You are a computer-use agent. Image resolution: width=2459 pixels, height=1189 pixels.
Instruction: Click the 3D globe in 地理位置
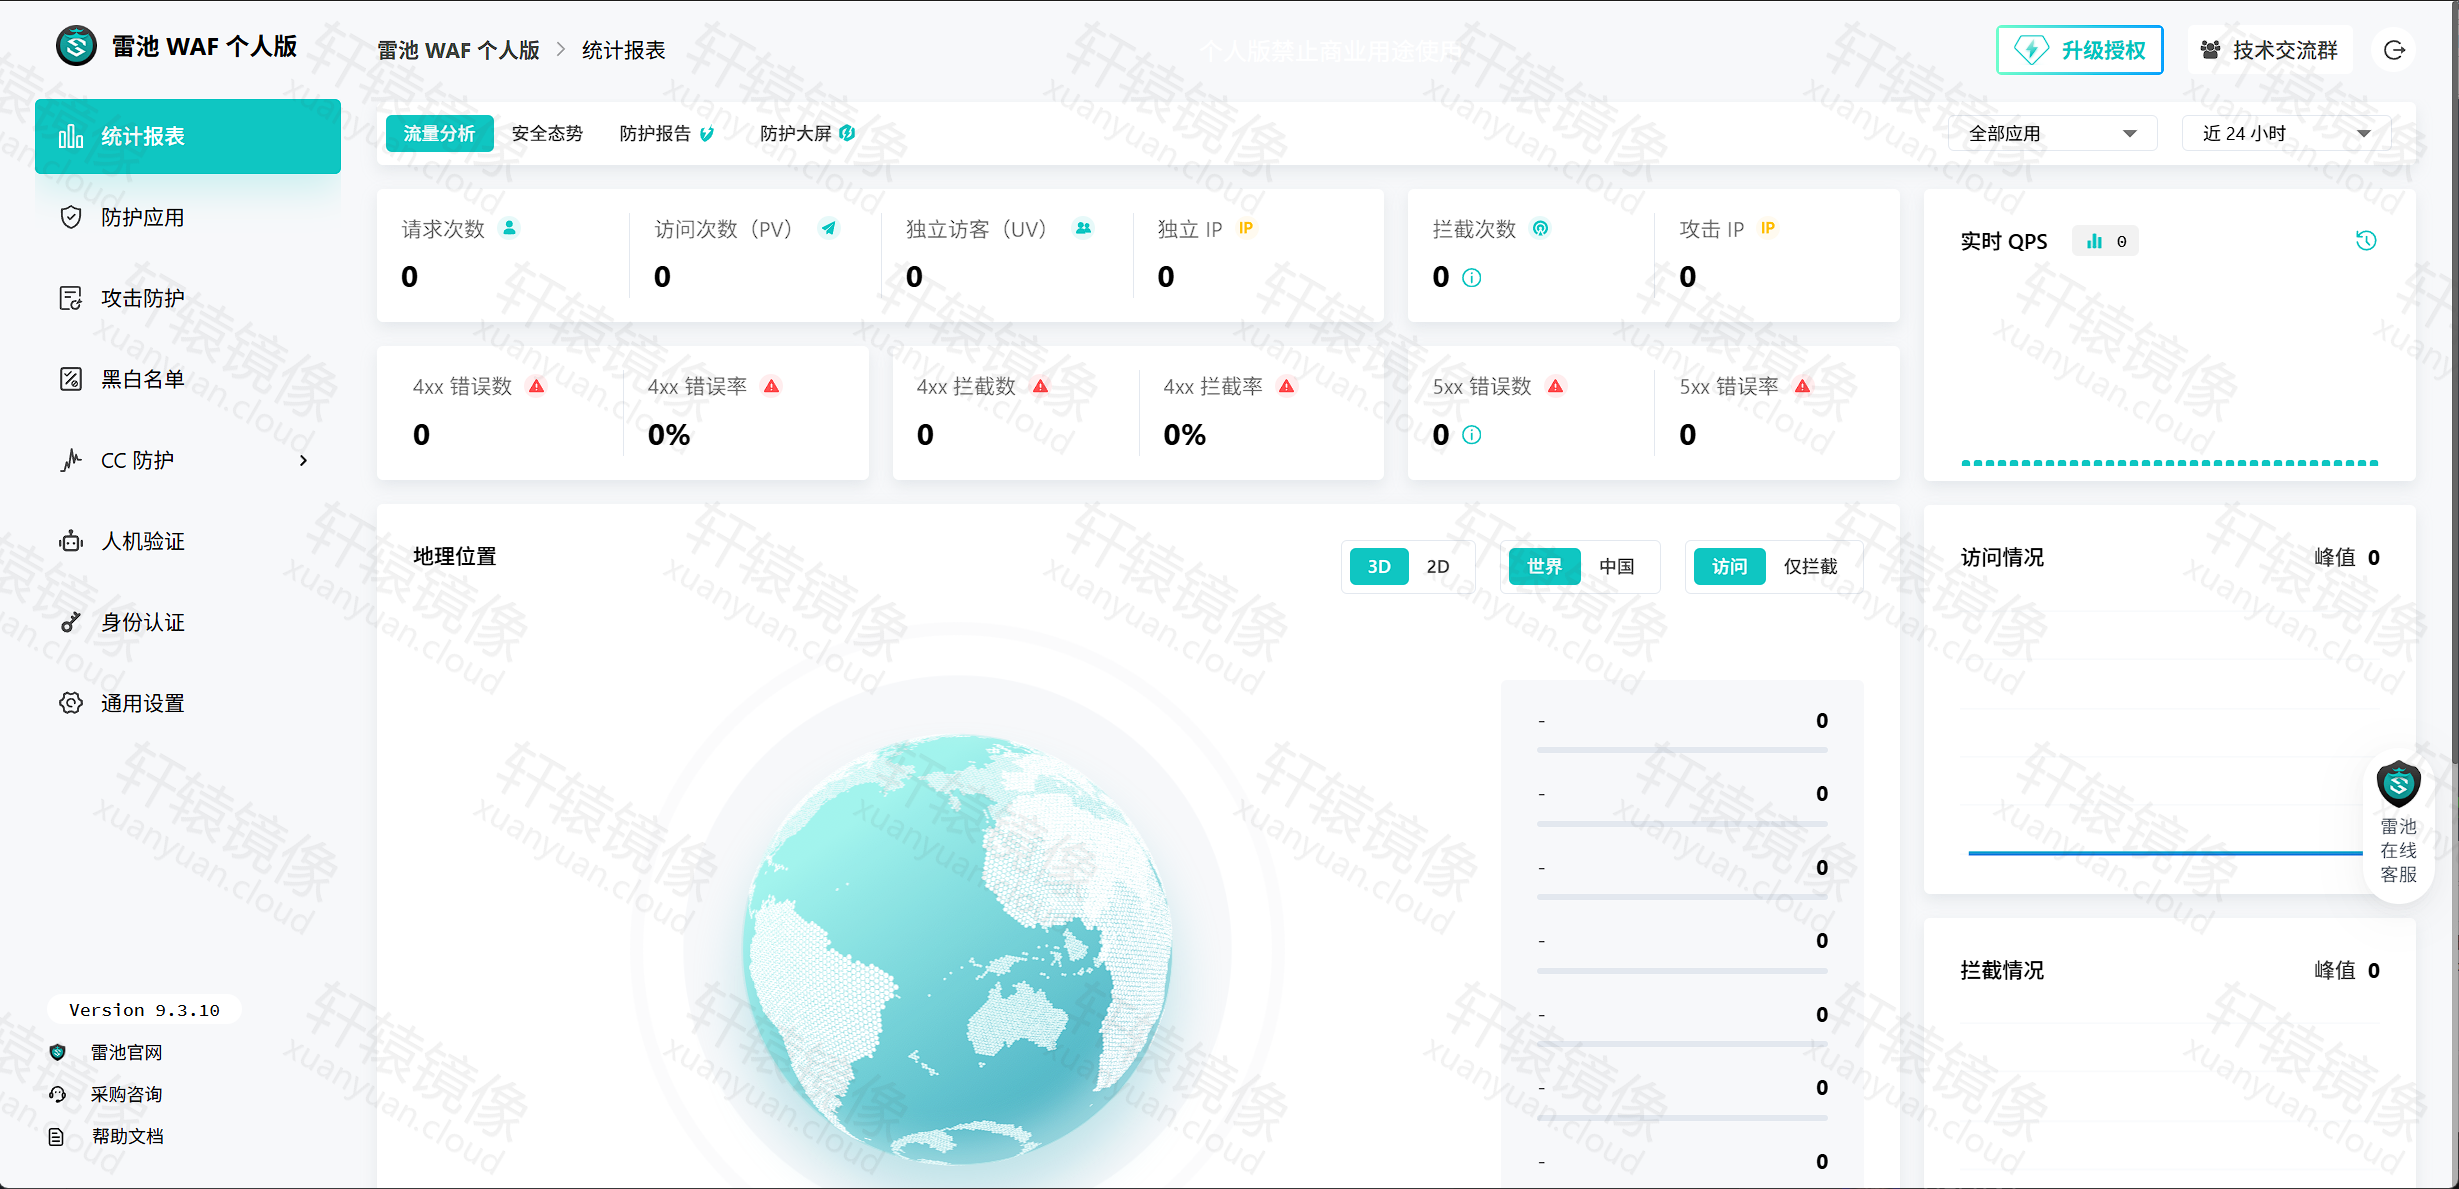(x=958, y=950)
